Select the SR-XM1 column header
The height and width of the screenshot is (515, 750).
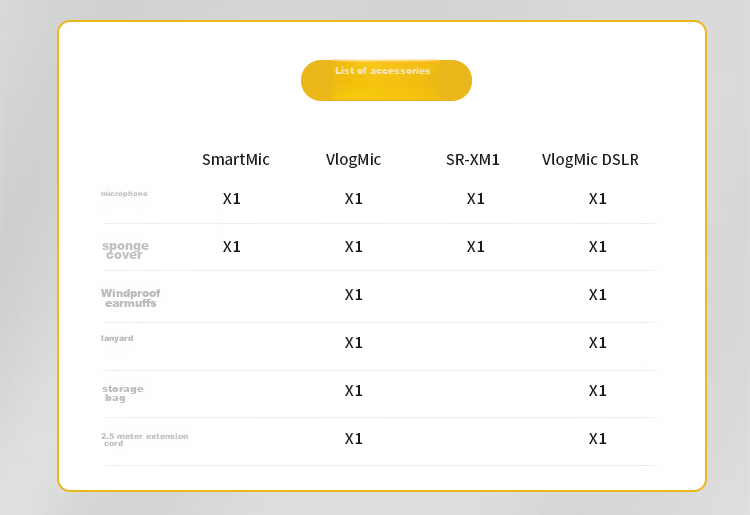(473, 159)
